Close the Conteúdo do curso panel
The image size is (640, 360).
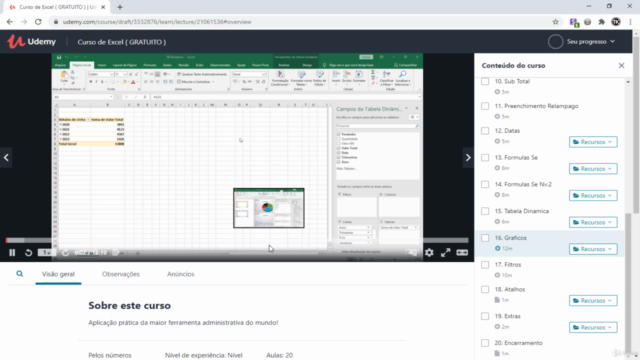[621, 65]
